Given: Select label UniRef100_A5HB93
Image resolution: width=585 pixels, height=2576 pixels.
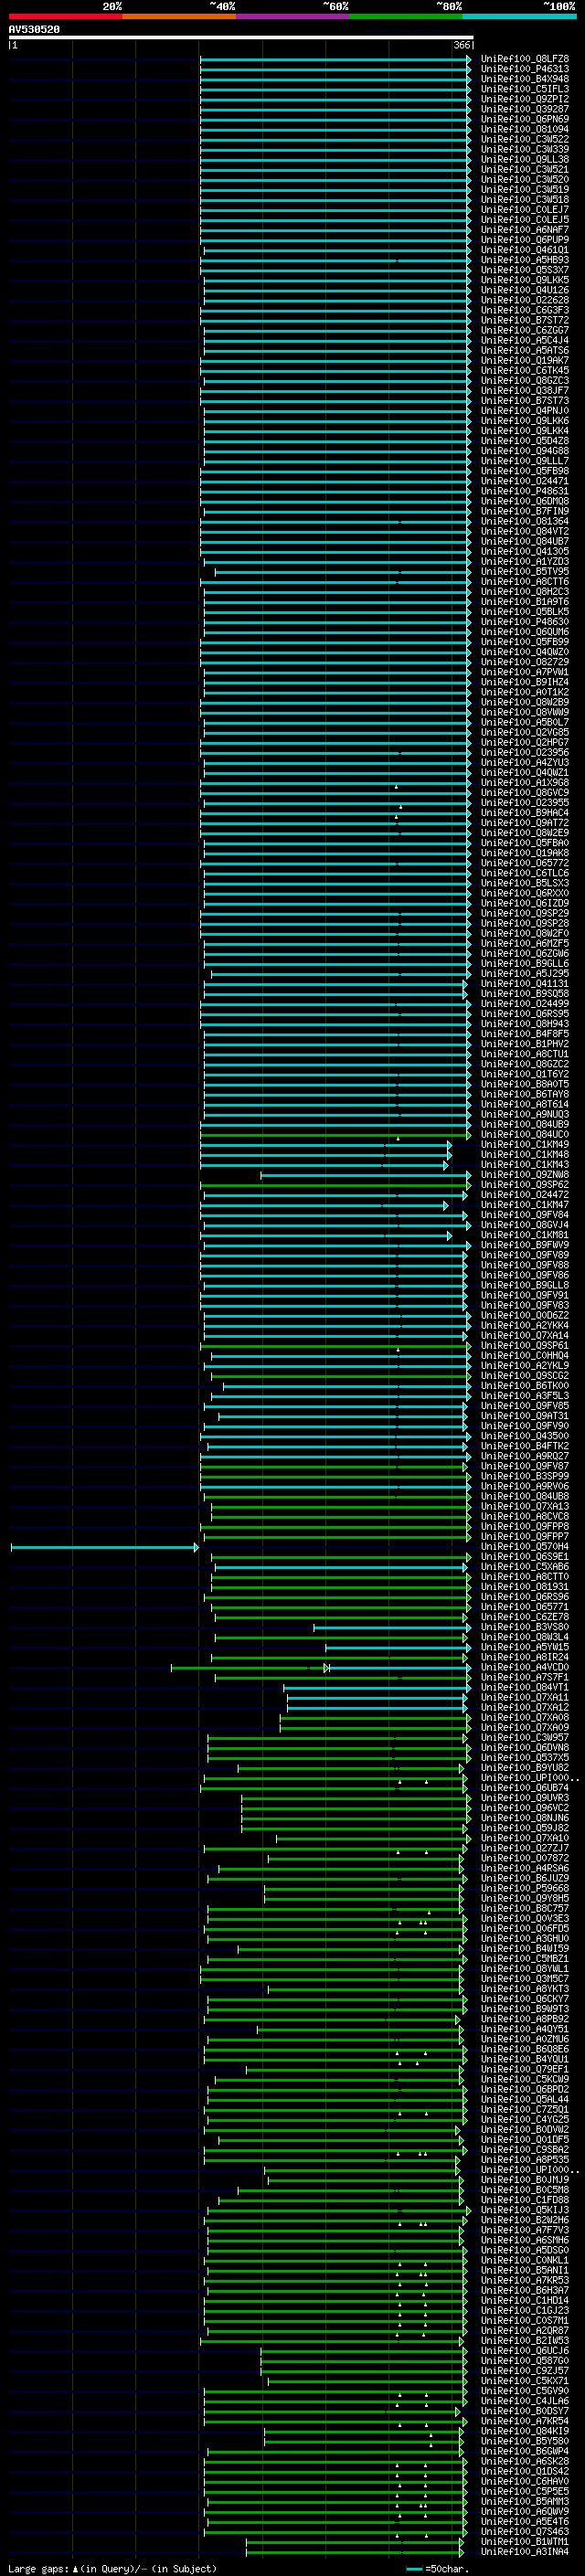Looking at the screenshot, I should (x=525, y=260).
